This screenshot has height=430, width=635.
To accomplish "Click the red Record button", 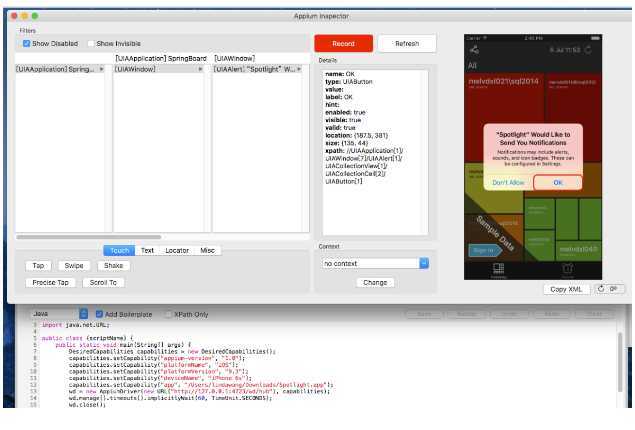I will 343,43.
